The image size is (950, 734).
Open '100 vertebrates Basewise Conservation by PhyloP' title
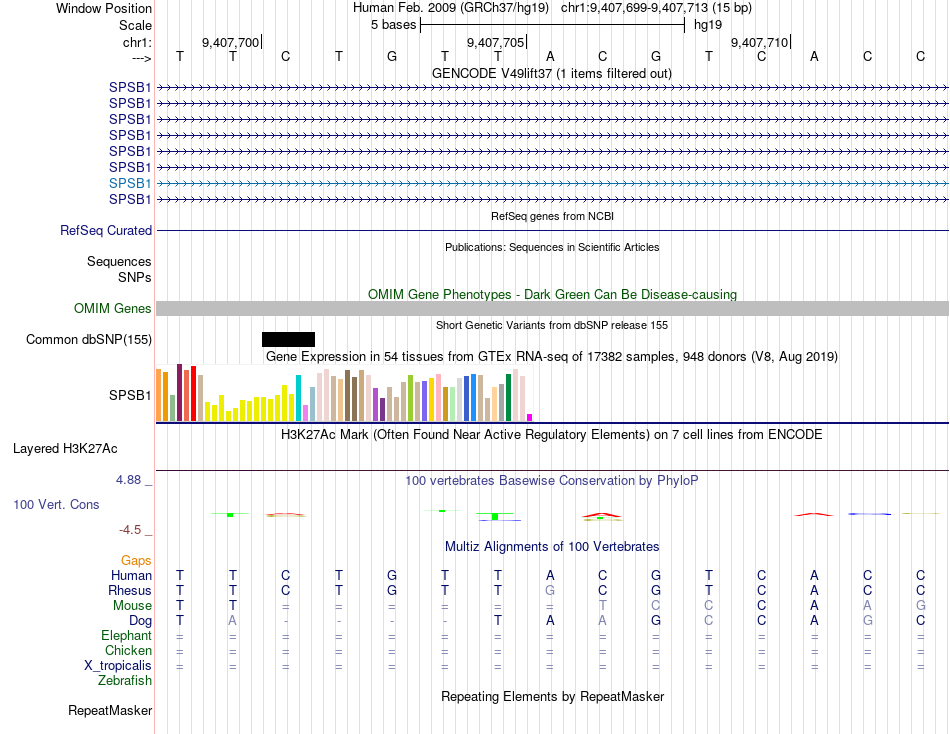pos(552,481)
